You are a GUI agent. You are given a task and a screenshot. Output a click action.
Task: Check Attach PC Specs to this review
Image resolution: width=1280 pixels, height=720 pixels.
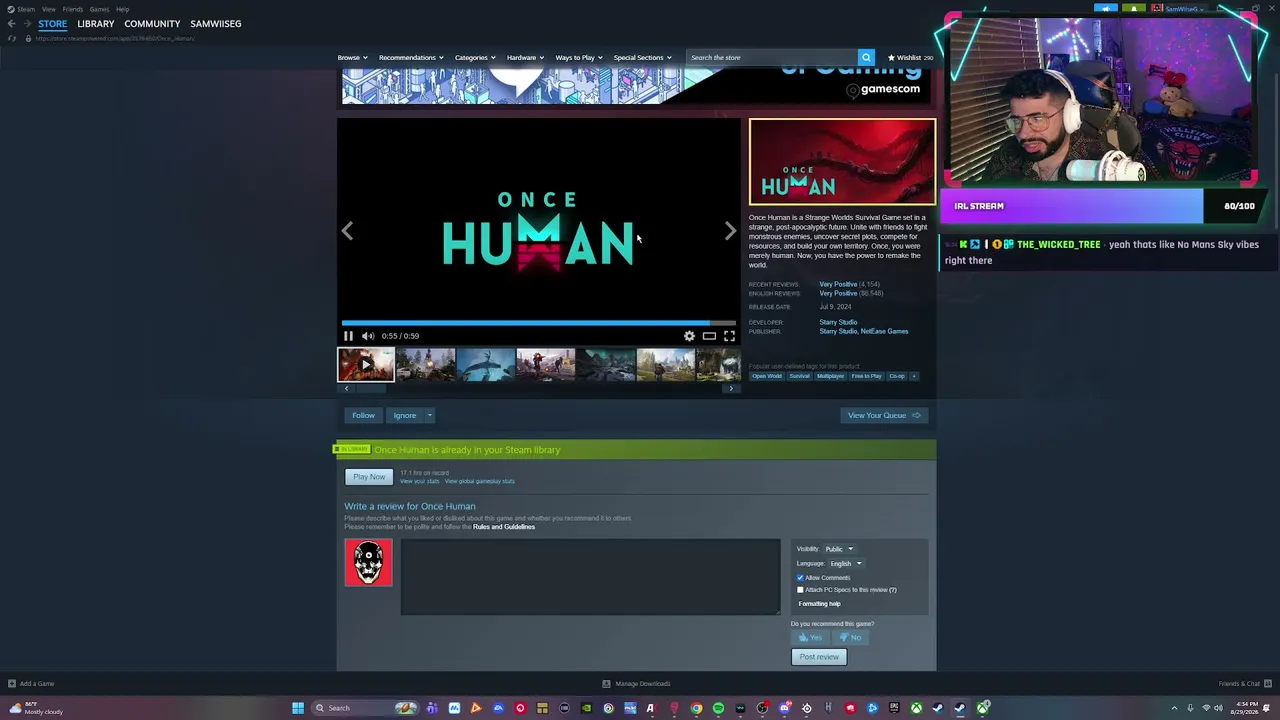coord(800,590)
